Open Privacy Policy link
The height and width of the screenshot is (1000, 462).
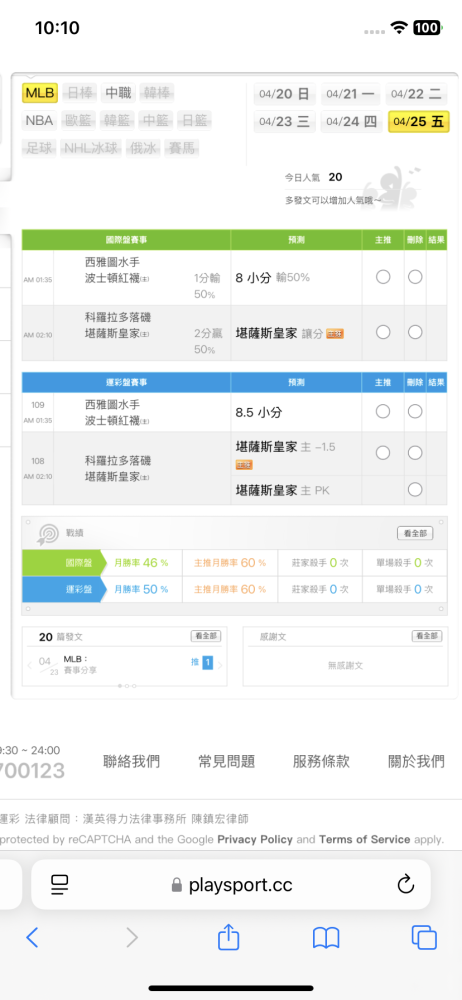tap(255, 839)
